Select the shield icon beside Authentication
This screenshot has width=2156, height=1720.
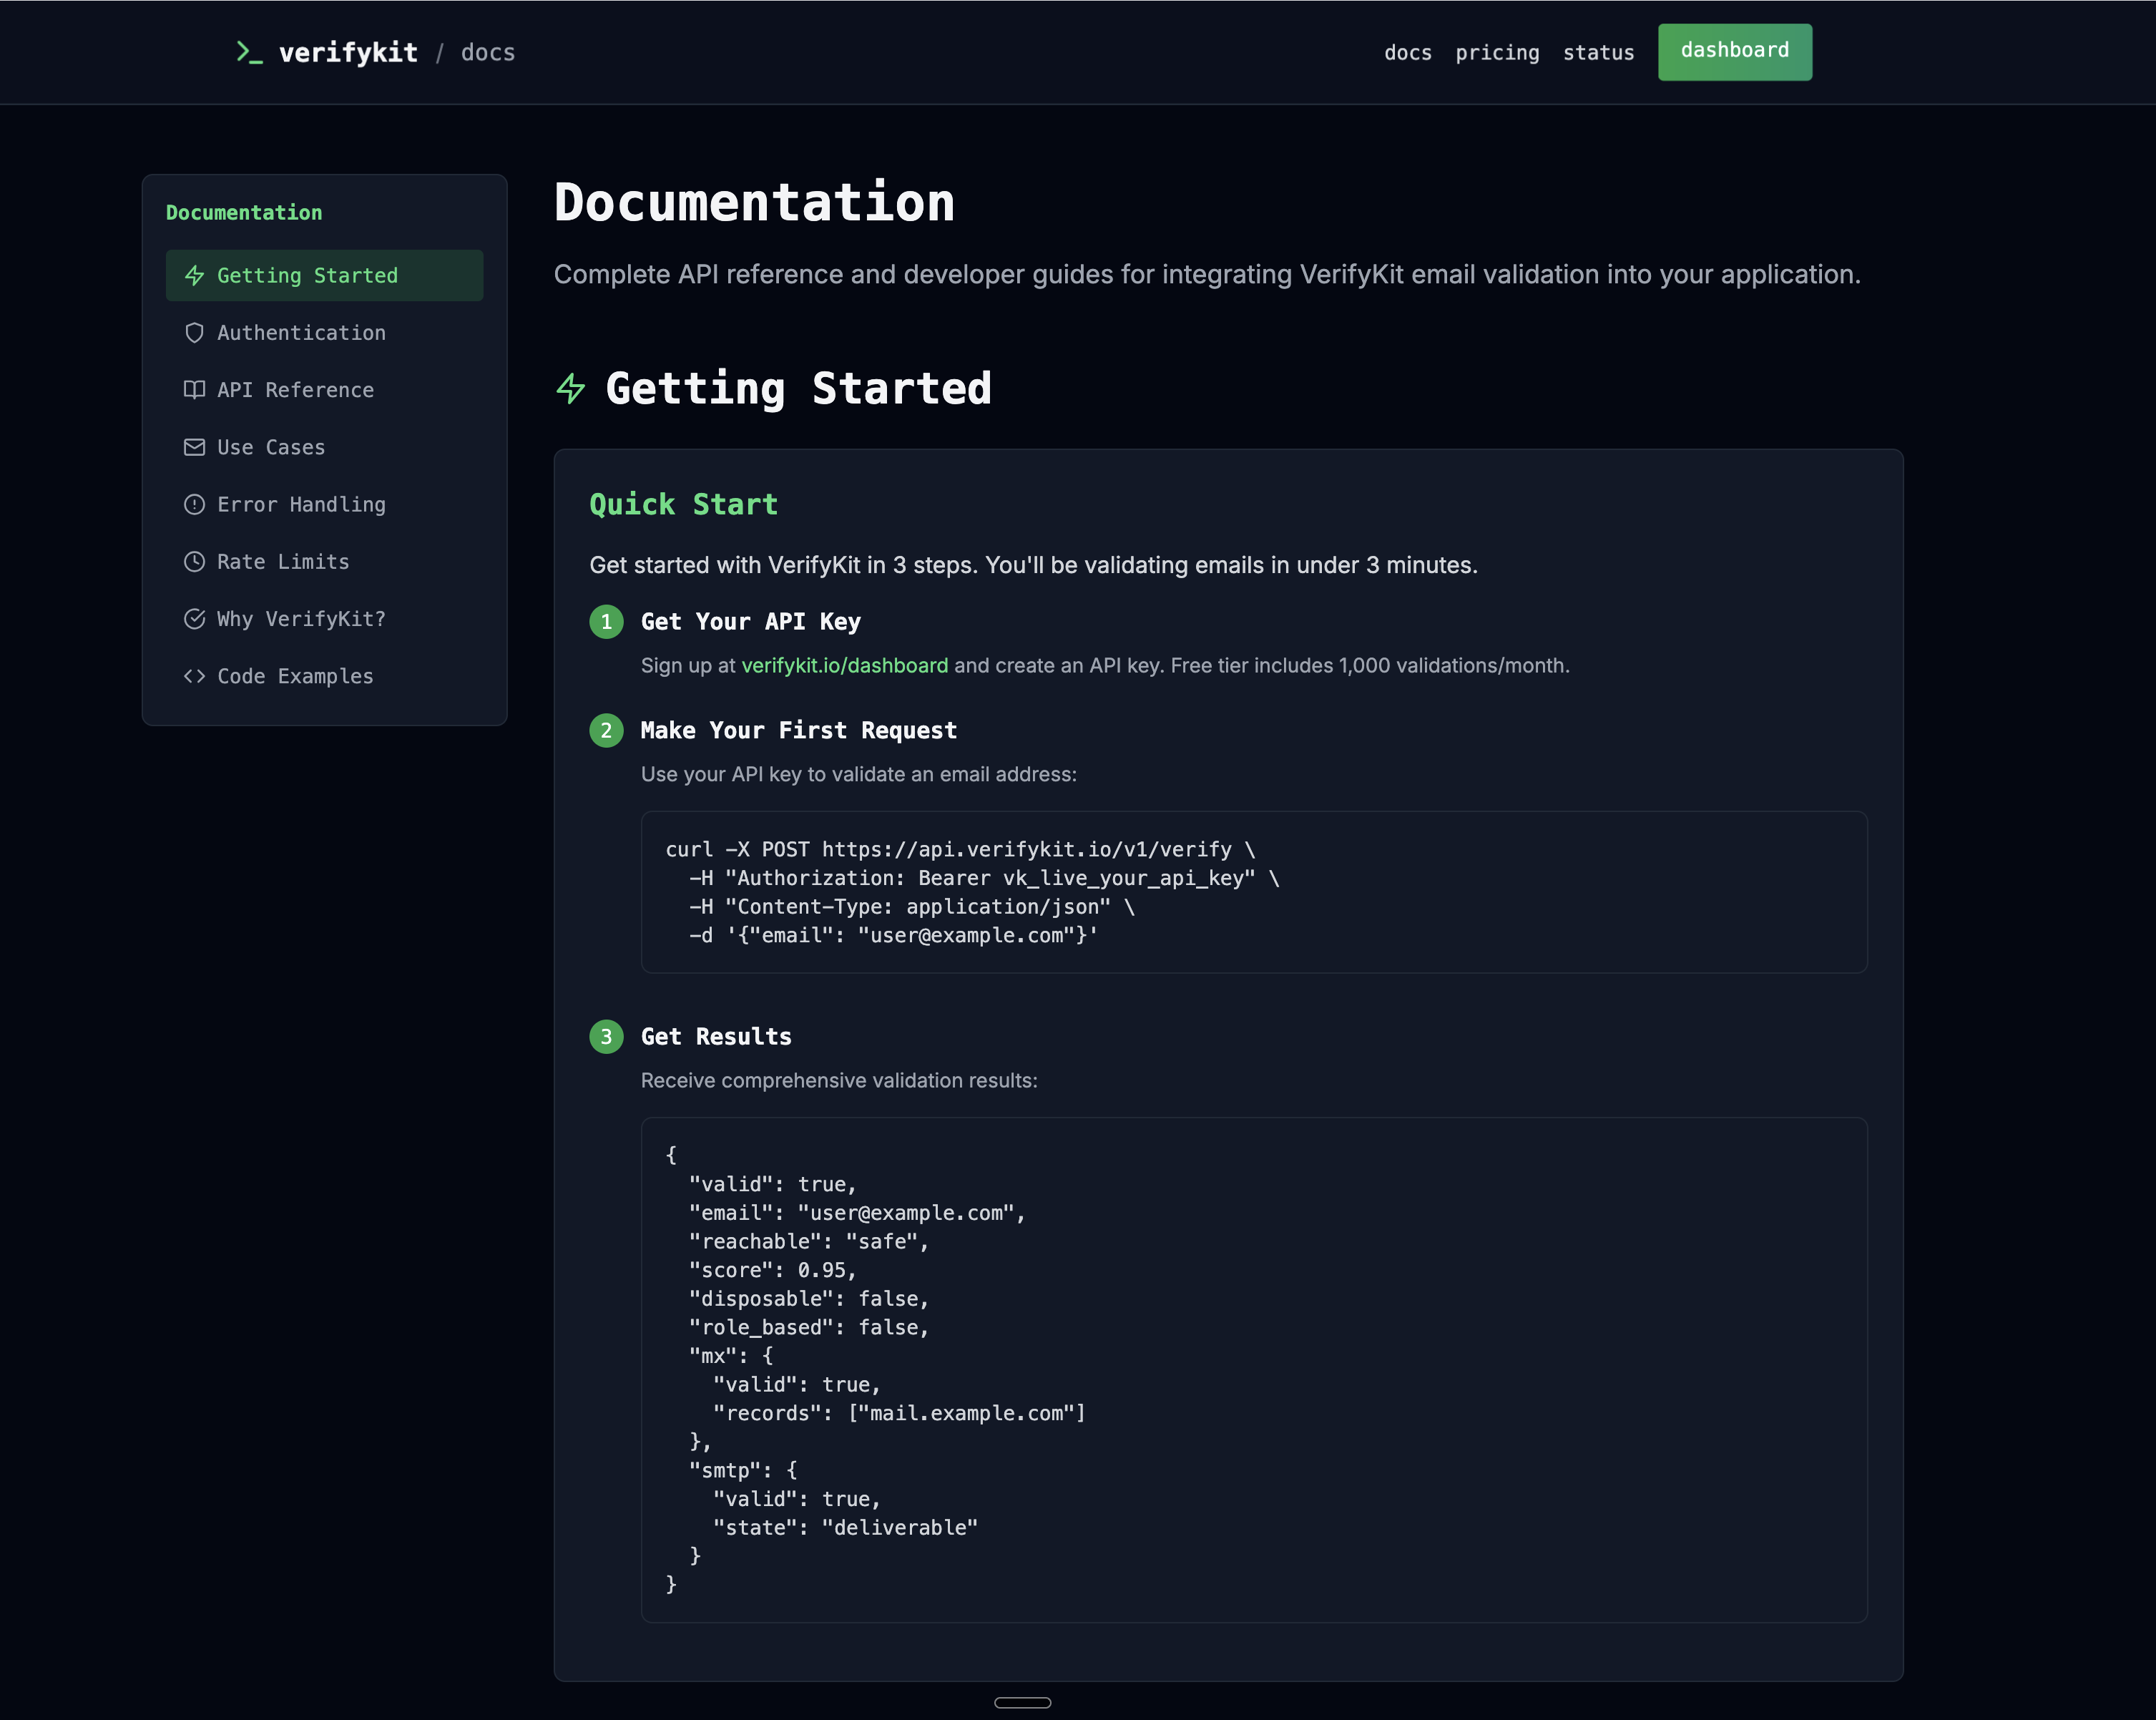(194, 332)
